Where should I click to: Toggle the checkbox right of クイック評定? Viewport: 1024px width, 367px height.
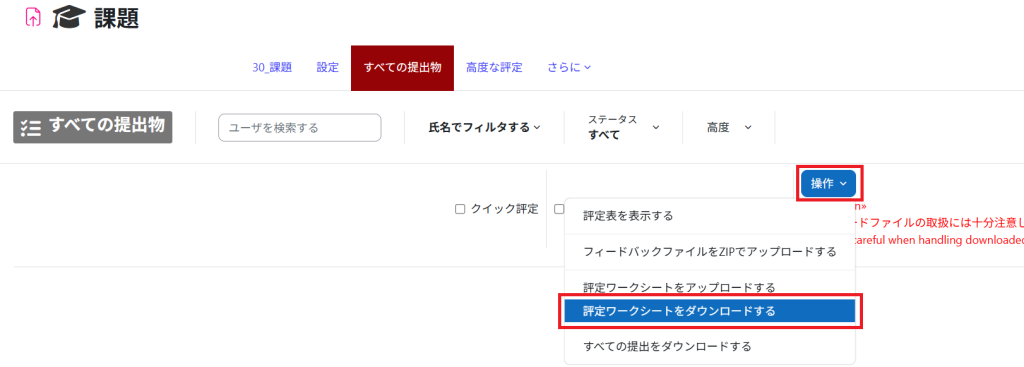point(559,209)
